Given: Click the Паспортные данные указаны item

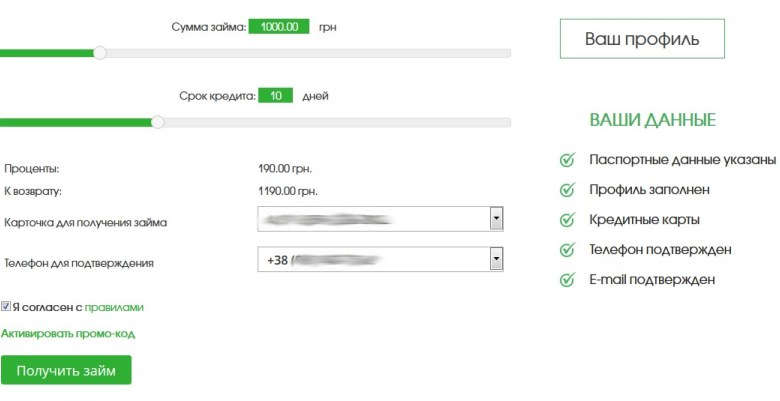Looking at the screenshot, I should tap(682, 159).
